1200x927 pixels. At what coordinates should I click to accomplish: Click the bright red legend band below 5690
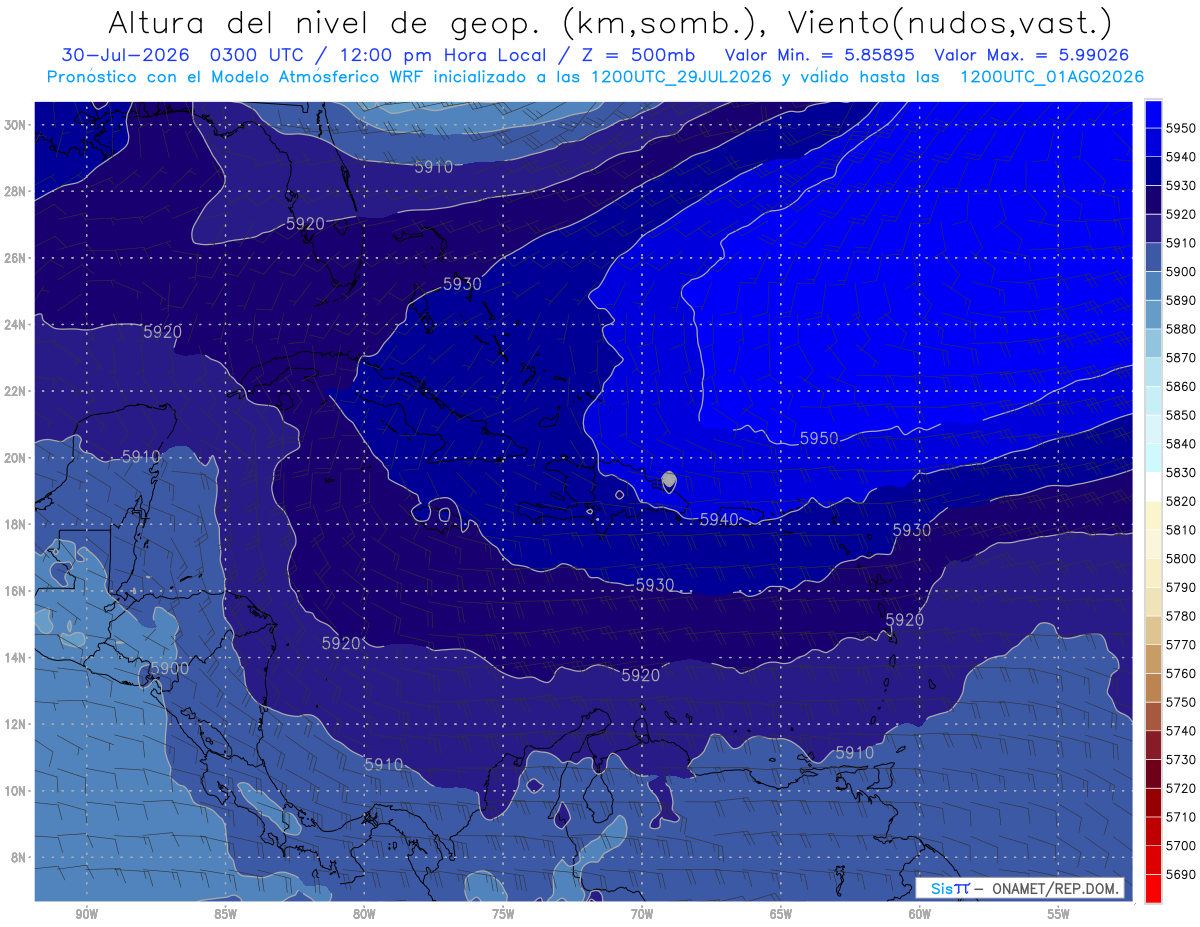(x=1153, y=888)
